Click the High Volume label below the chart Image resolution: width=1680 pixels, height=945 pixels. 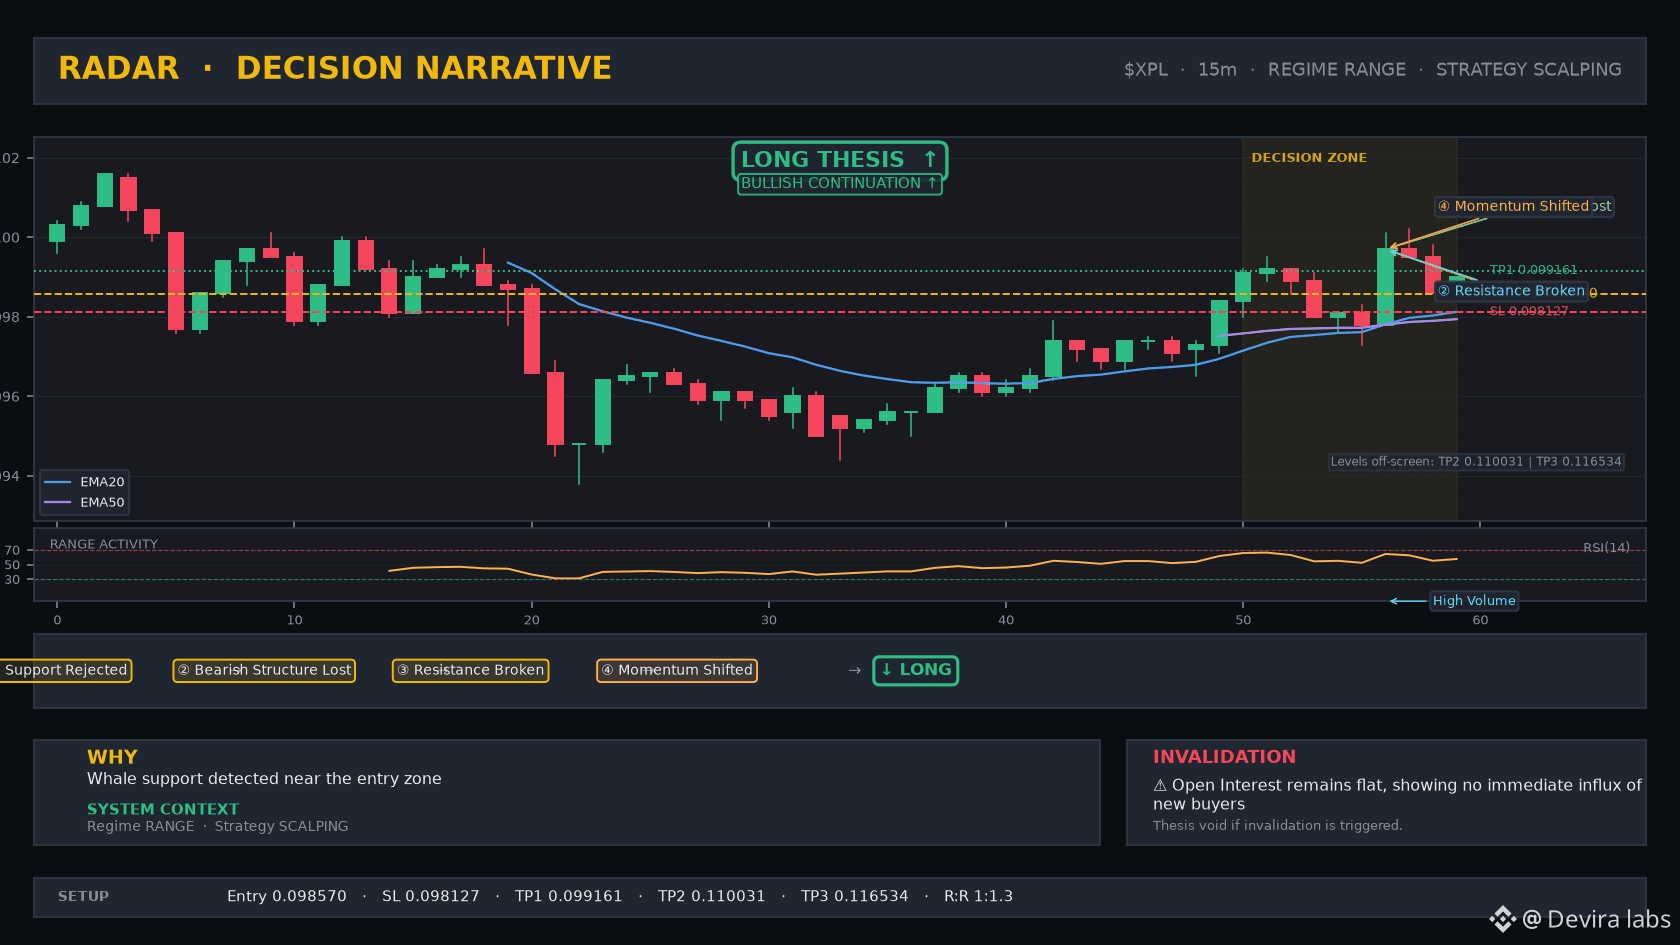(1474, 601)
